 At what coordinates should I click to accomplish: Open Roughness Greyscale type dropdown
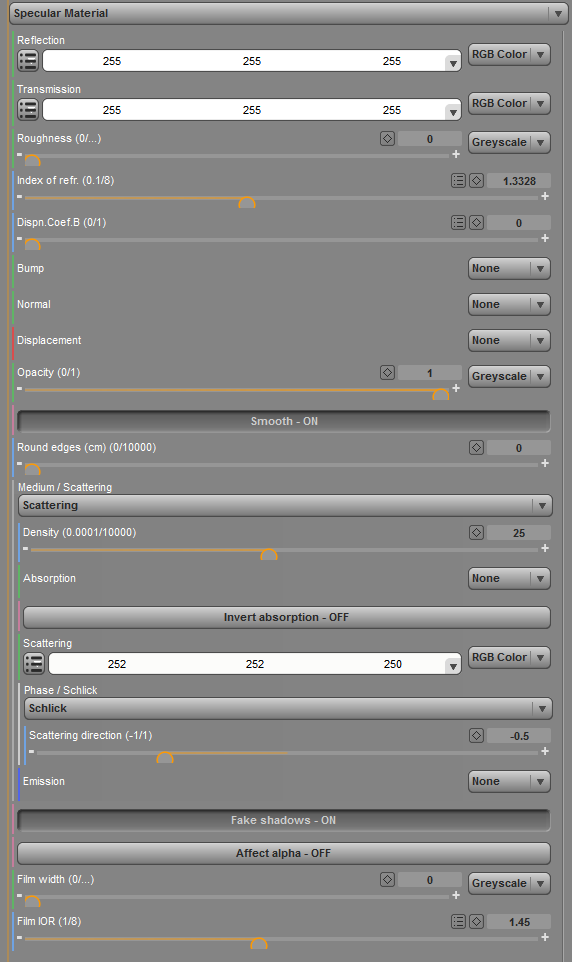(509, 142)
